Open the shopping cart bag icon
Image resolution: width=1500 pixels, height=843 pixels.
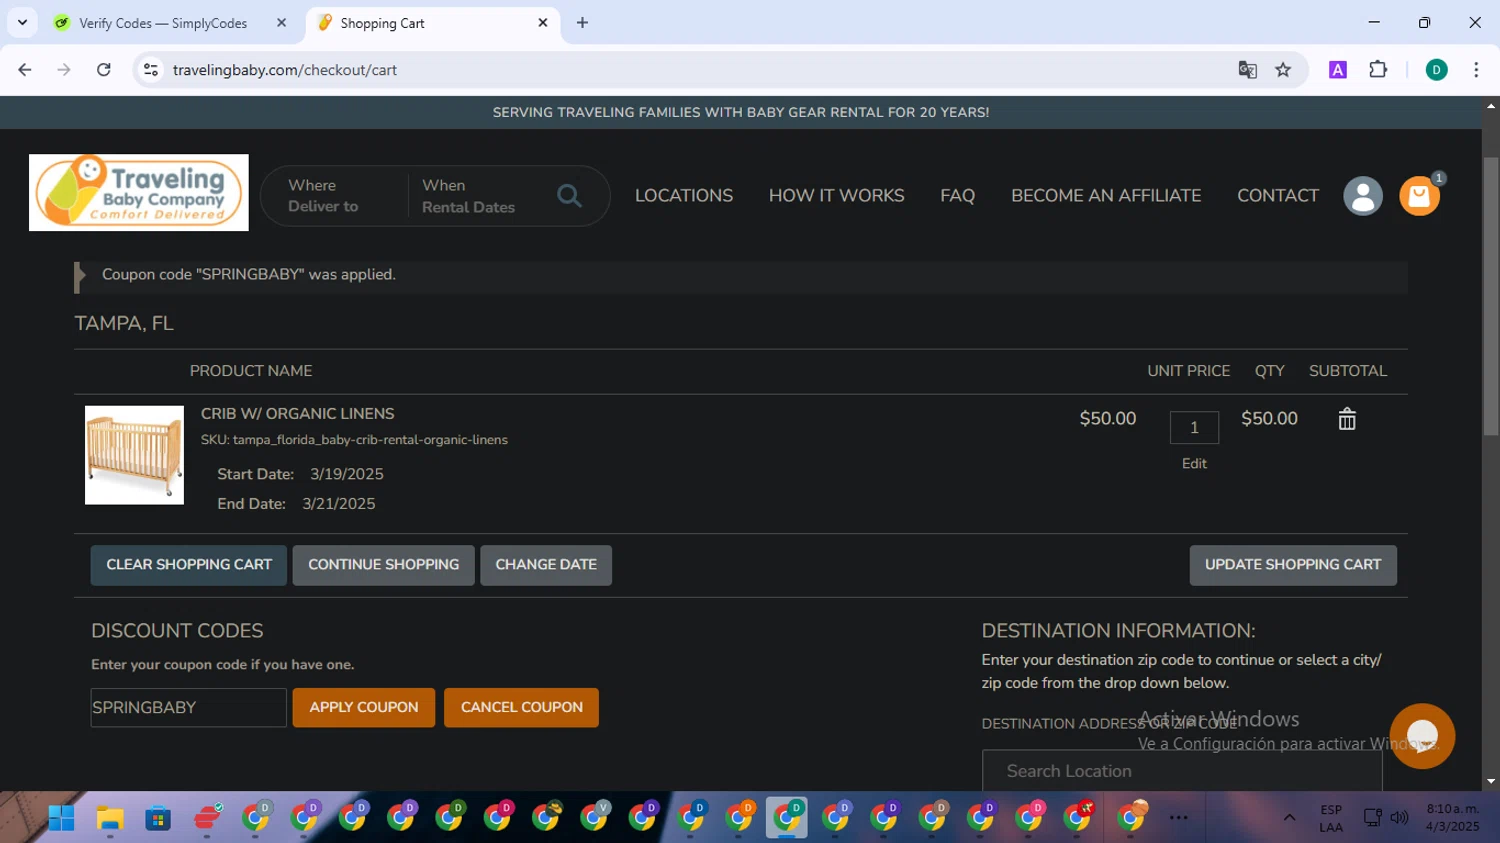pos(1419,196)
